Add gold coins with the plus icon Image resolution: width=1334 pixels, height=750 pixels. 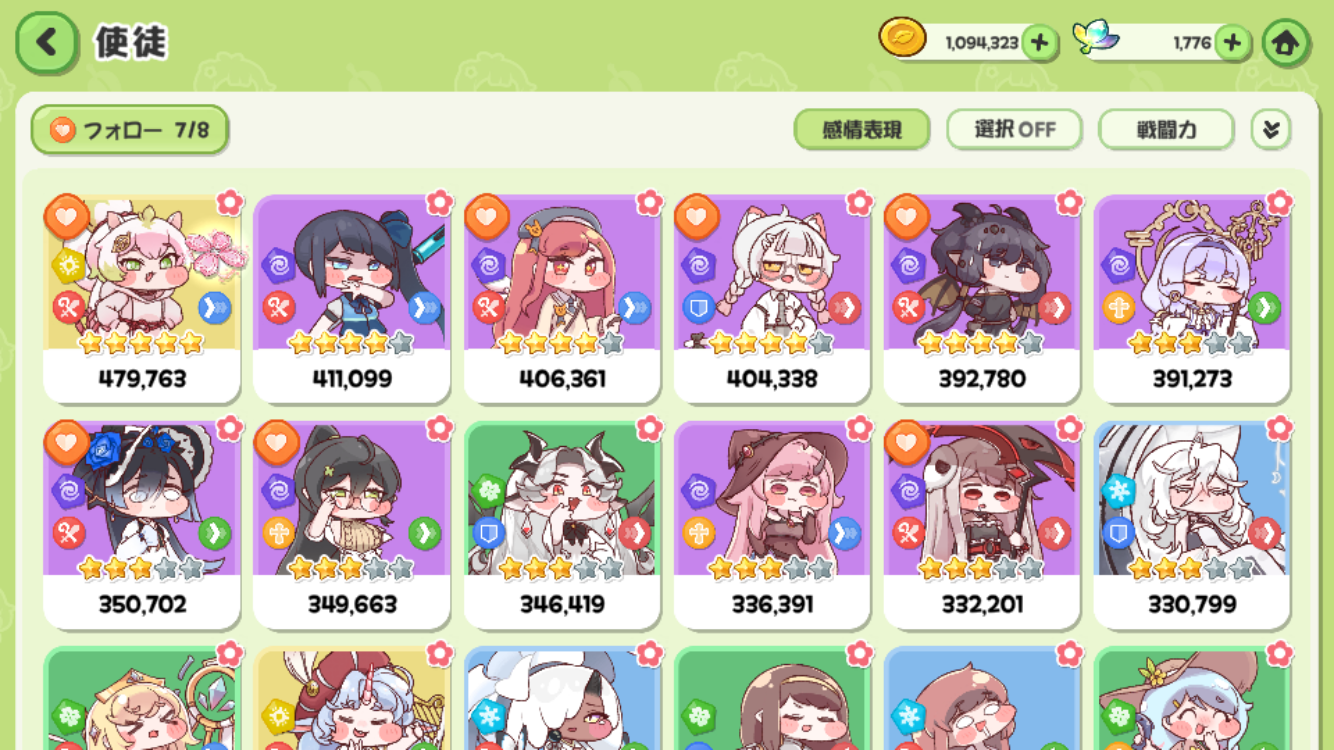(1040, 43)
